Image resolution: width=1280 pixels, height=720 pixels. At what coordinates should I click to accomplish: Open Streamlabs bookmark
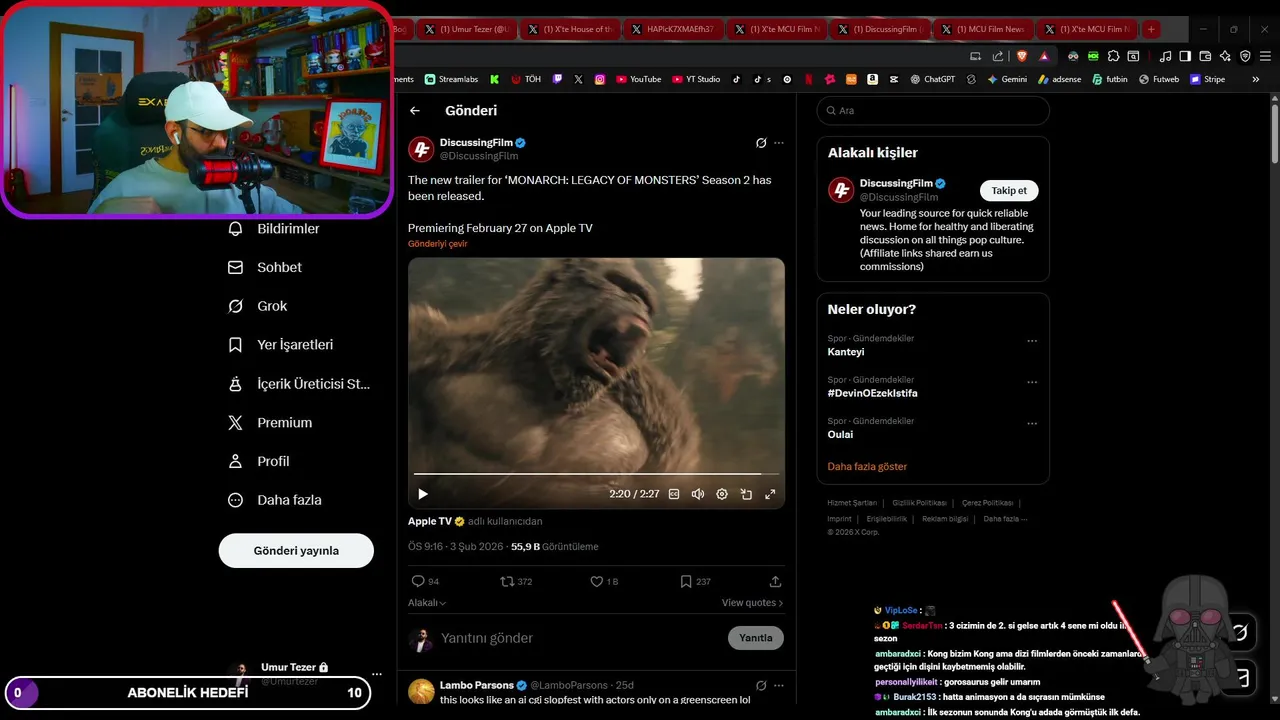(451, 79)
